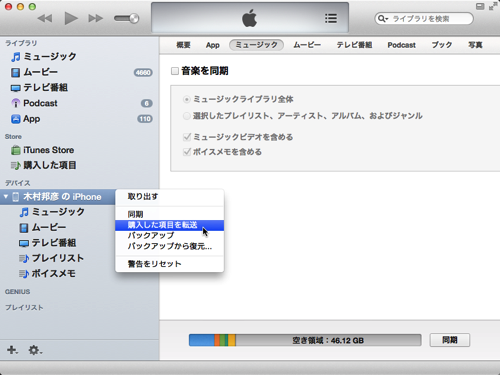The width and height of the screenshot is (500, 375).
Task: Click the add playlist plus button
Action: (12, 350)
